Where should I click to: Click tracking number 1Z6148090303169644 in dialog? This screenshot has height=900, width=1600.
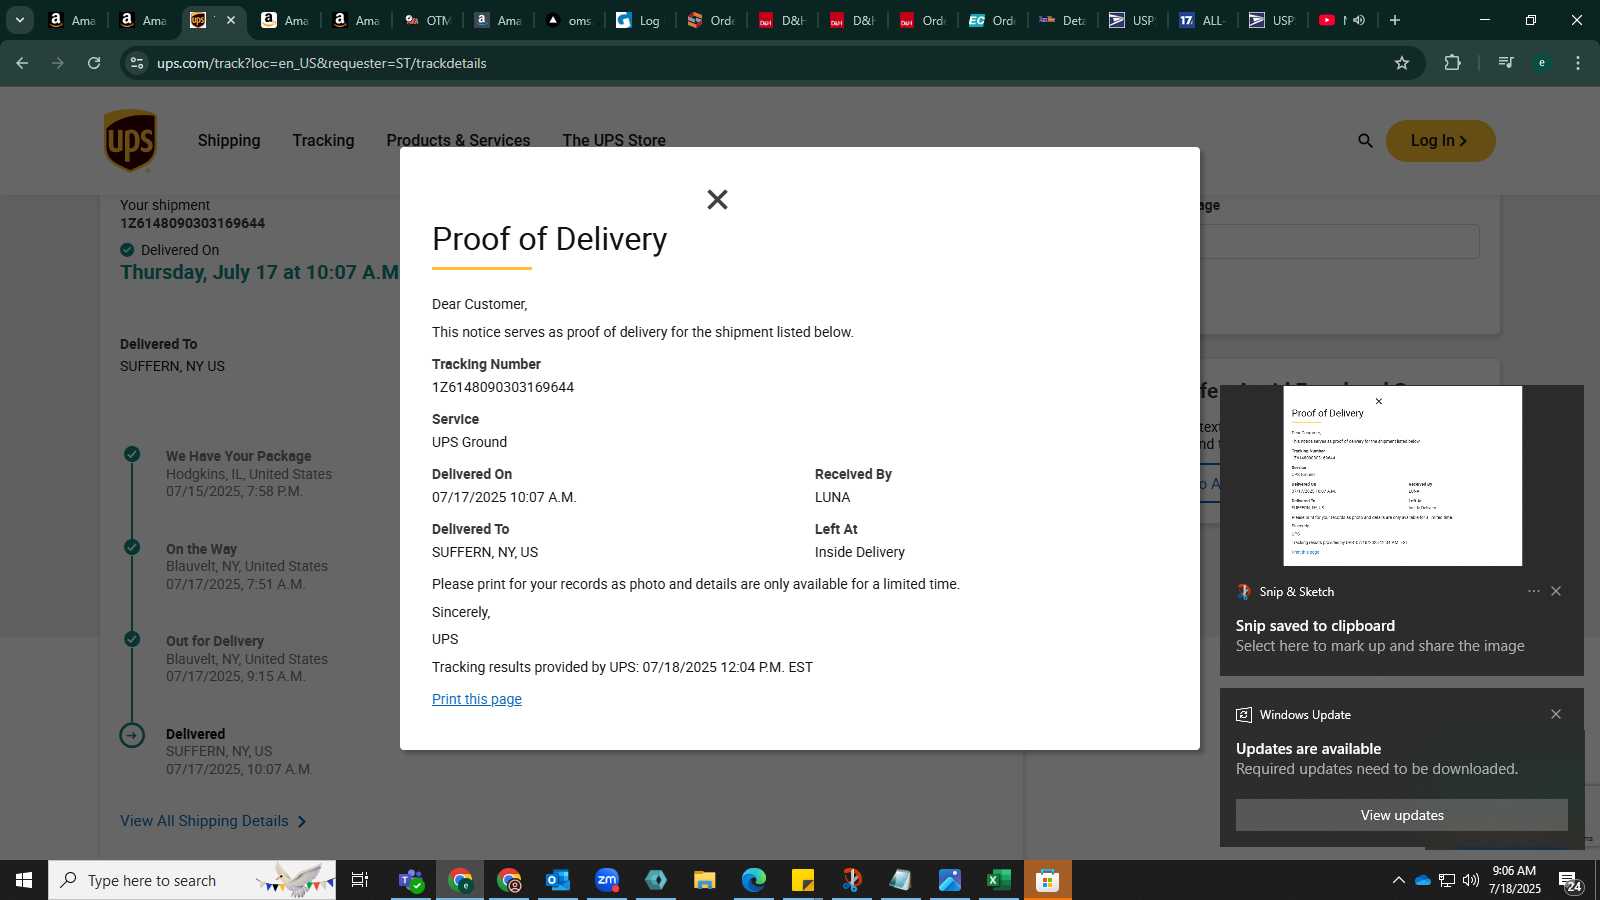pos(503,387)
